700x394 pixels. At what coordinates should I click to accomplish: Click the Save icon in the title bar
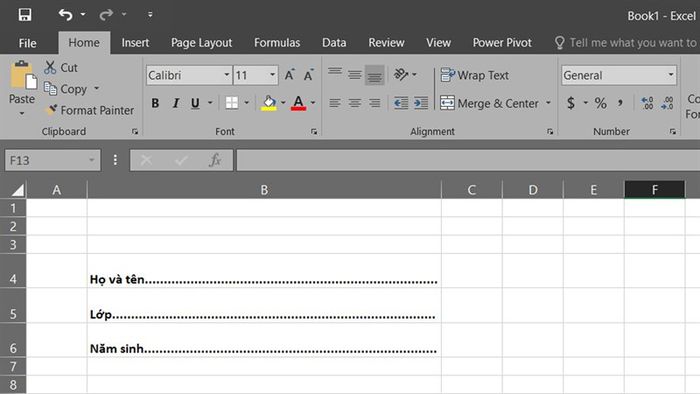tap(25, 15)
